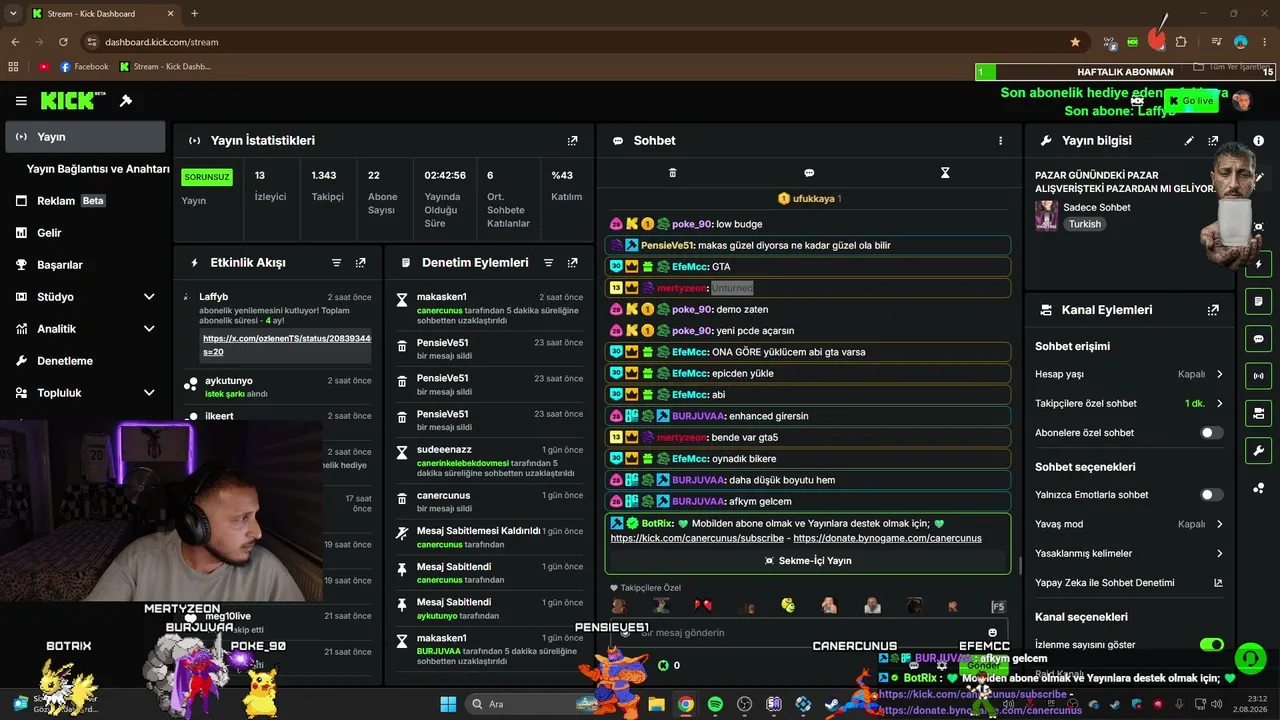Click the lightning activity icon in right sidebar
The height and width of the screenshot is (720, 1280).
[x=1258, y=265]
